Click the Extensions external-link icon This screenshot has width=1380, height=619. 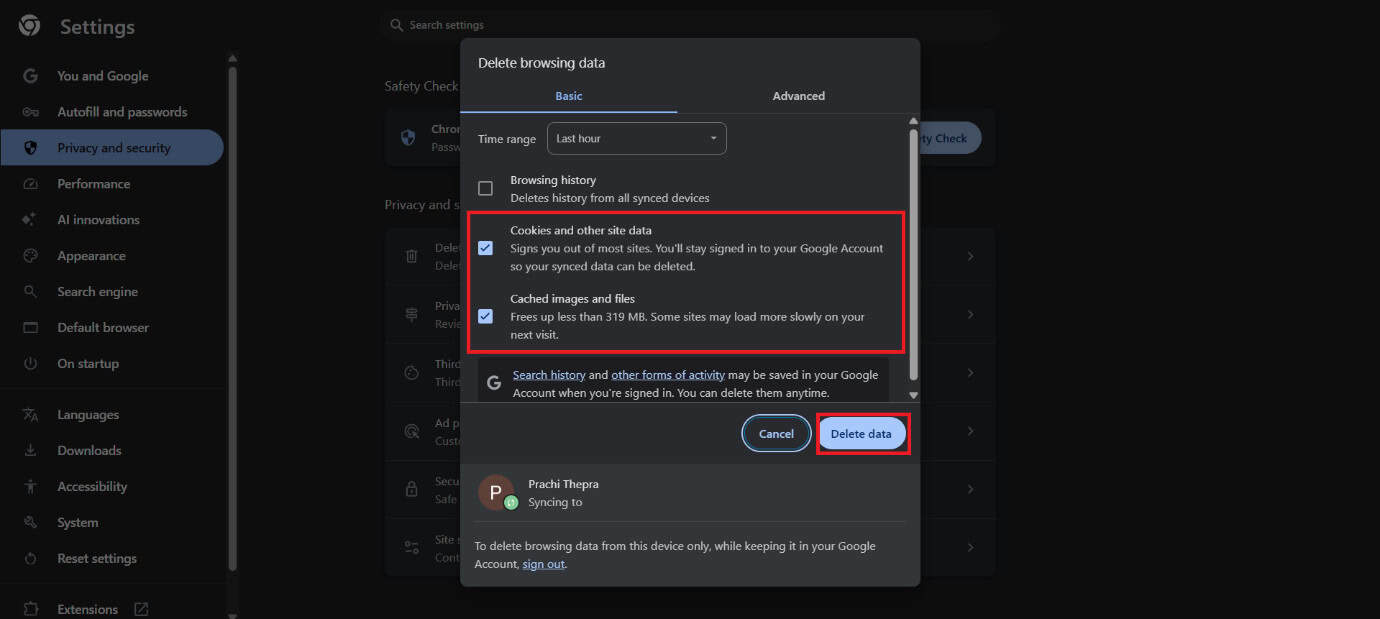141,609
